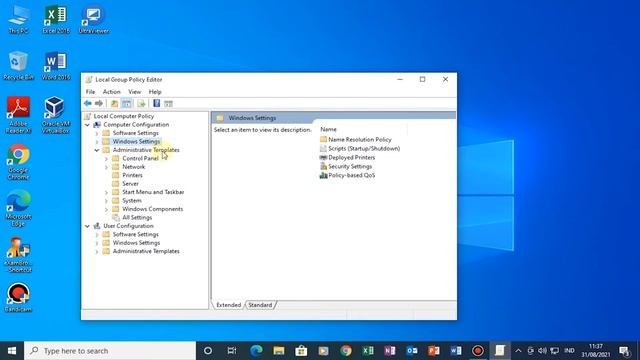Collapse Administrative Templates under Computer Configuration

(x=97, y=150)
